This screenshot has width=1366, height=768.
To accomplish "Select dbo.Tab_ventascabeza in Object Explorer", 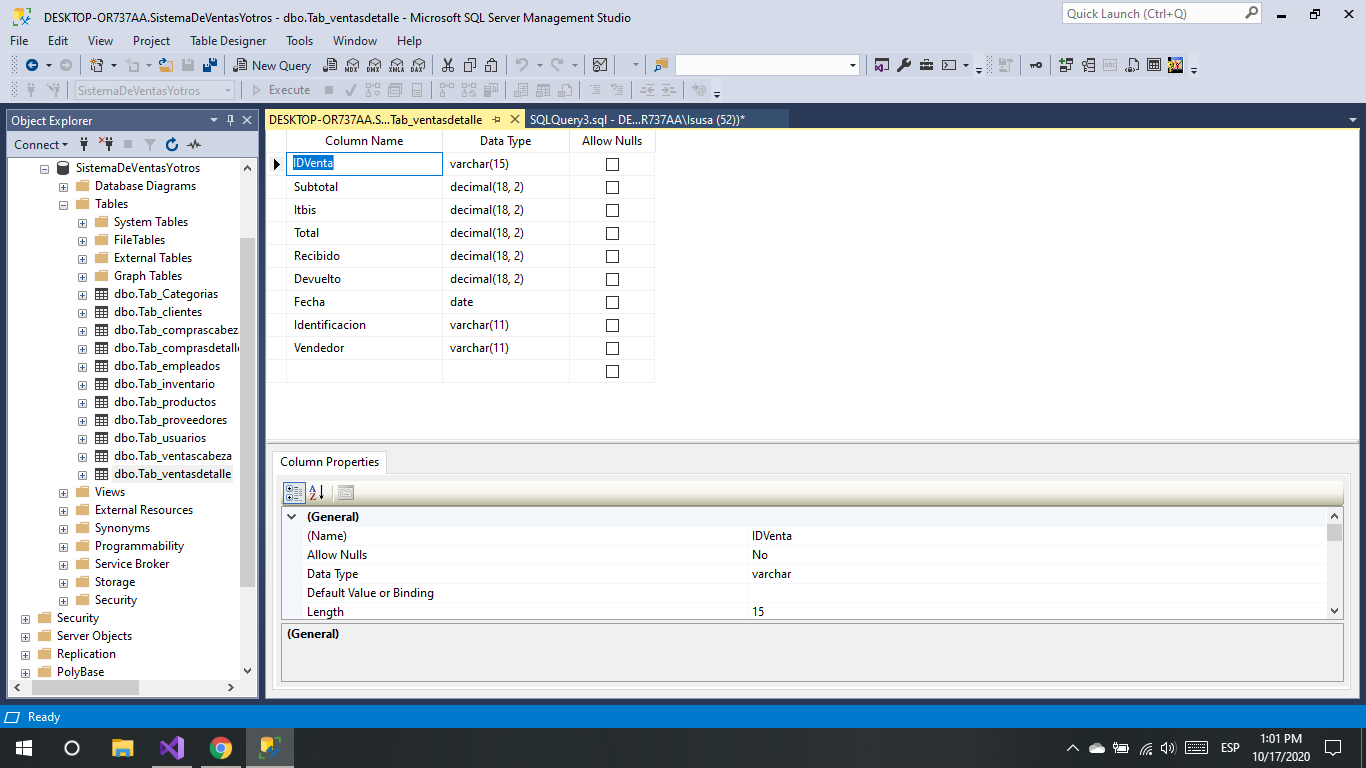I will click(x=172, y=456).
